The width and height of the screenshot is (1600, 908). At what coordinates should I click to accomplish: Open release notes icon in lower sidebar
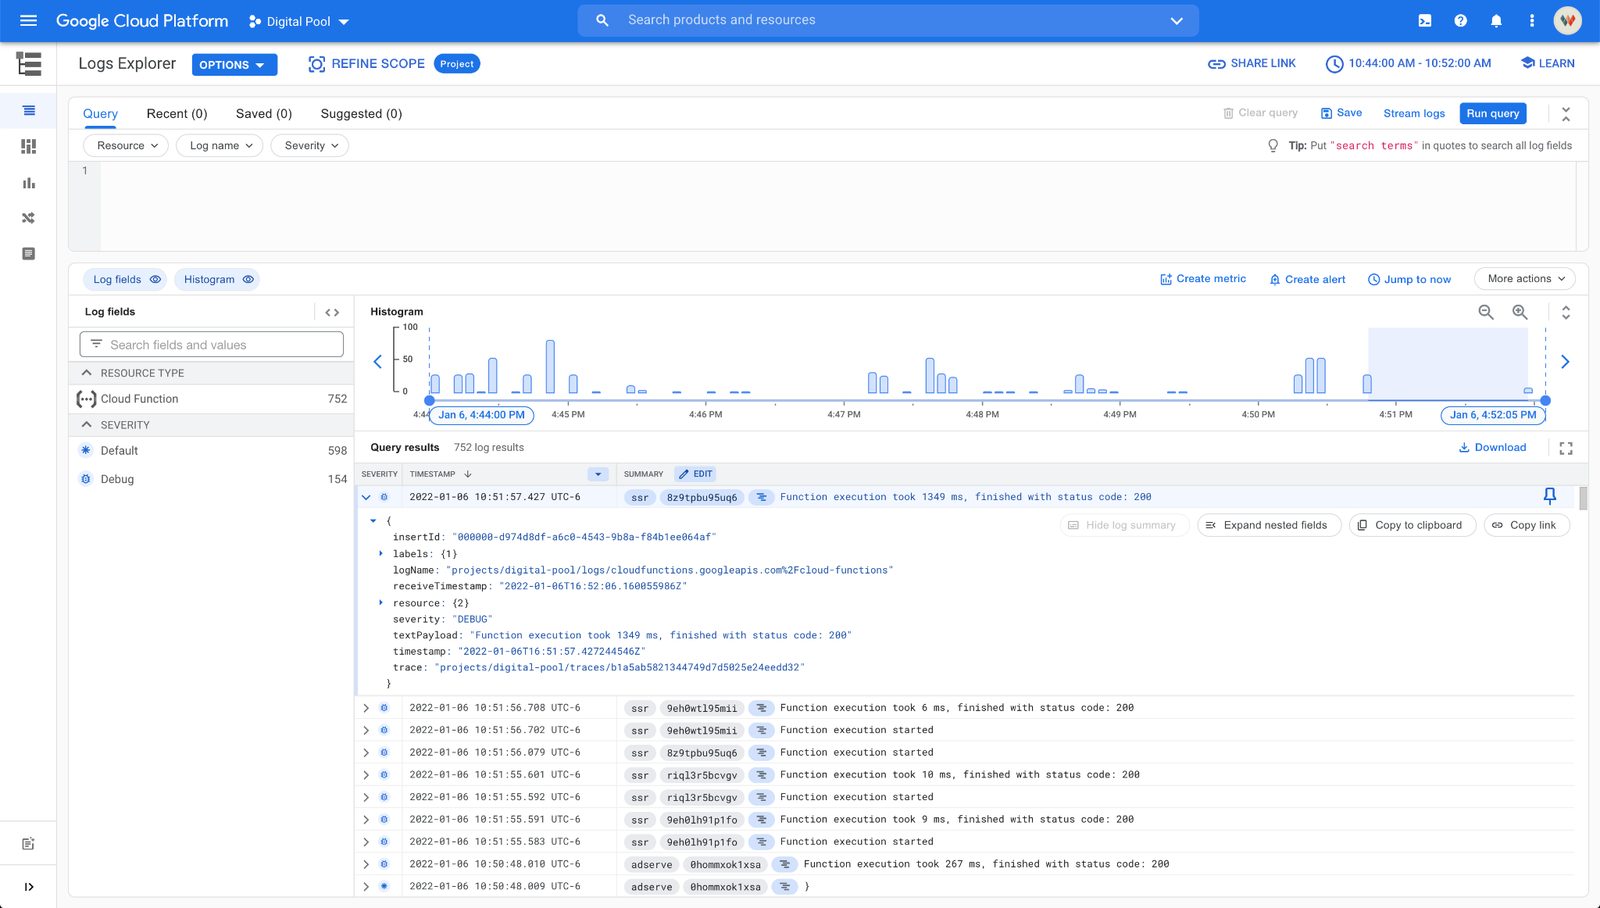28,844
